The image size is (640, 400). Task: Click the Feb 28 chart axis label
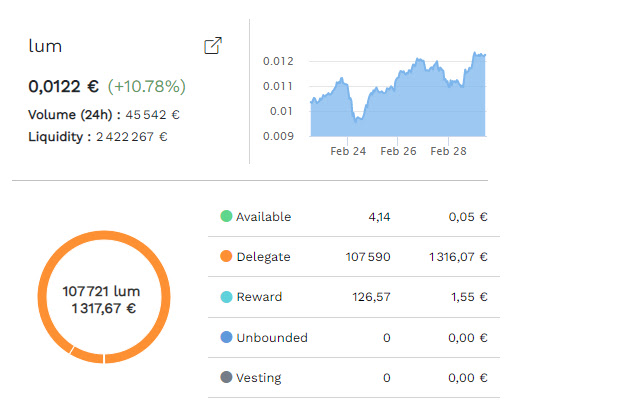[448, 151]
